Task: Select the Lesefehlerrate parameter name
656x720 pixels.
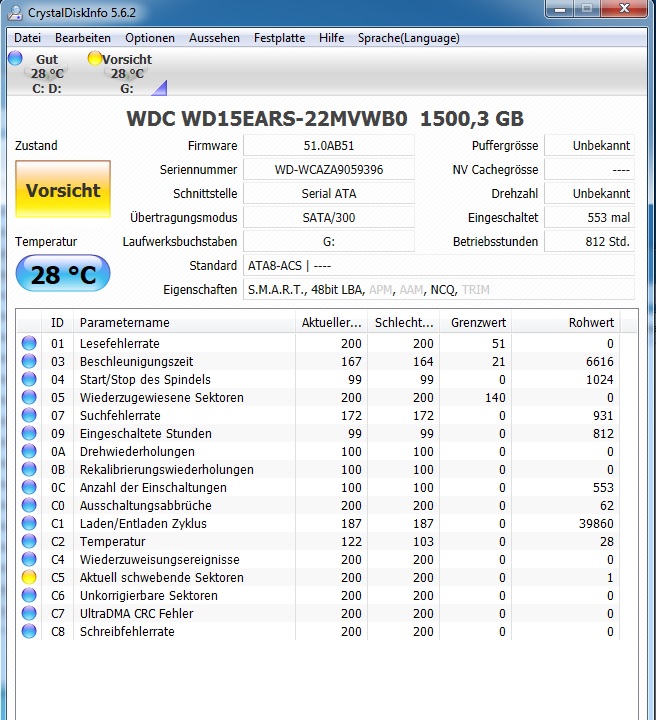Action: [119, 343]
